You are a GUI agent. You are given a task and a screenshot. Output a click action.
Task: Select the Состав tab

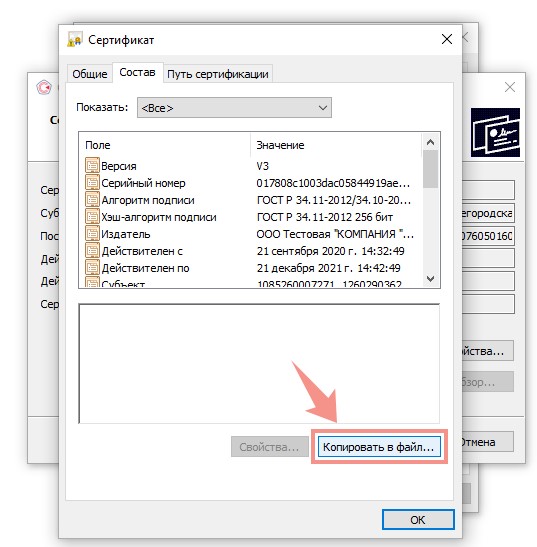coord(137,73)
